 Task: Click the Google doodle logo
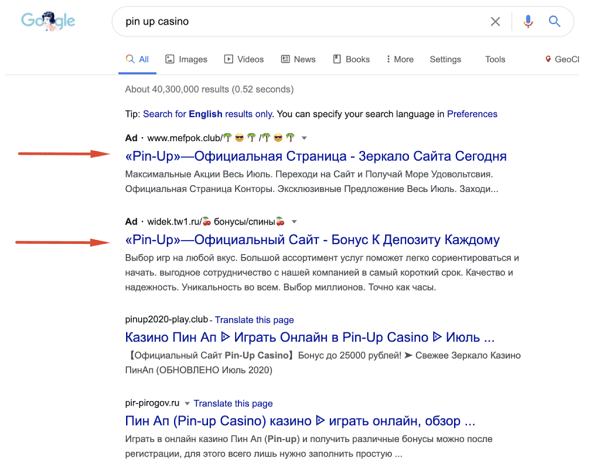48,21
